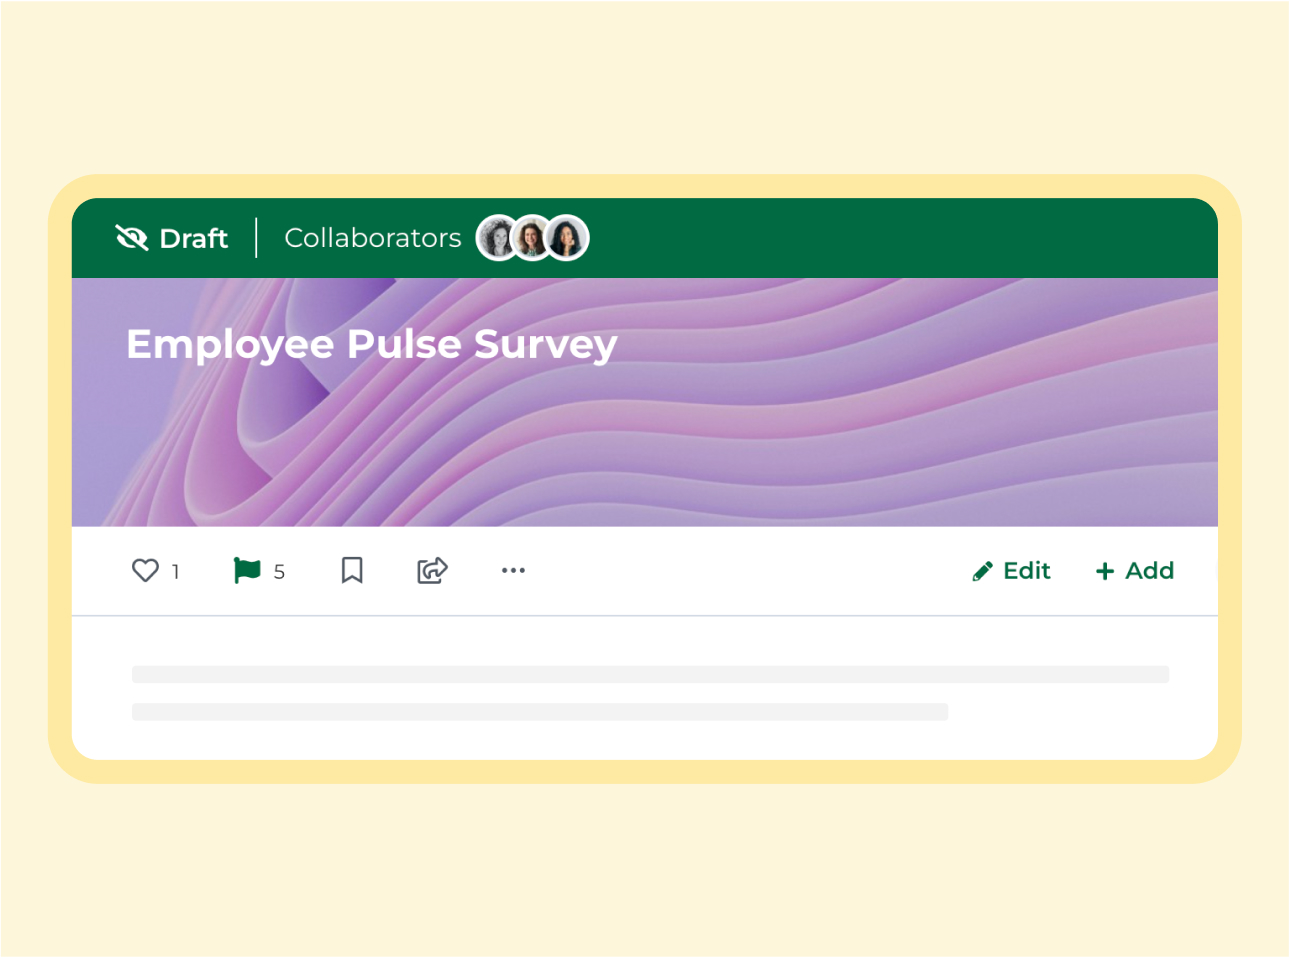
Task: Open more options with the ellipsis icon
Action: tap(513, 571)
